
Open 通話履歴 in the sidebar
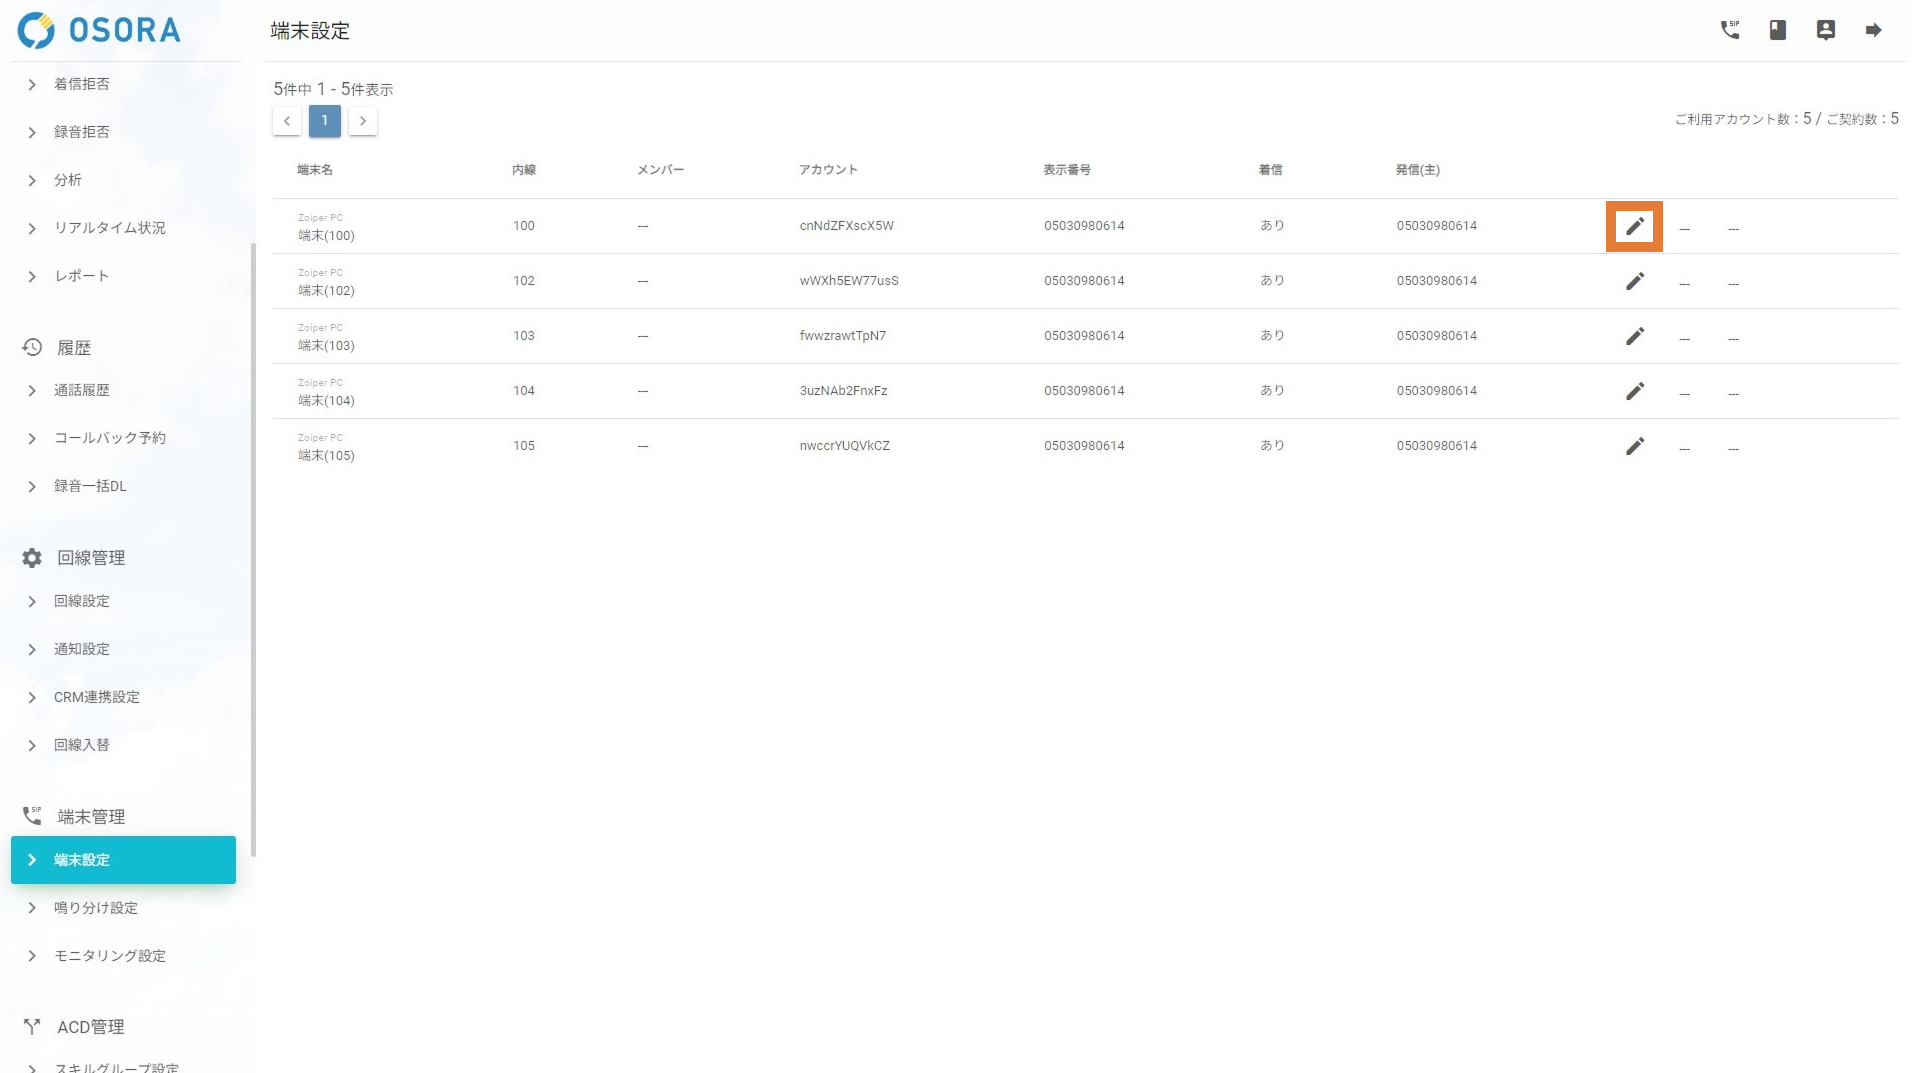click(x=82, y=390)
